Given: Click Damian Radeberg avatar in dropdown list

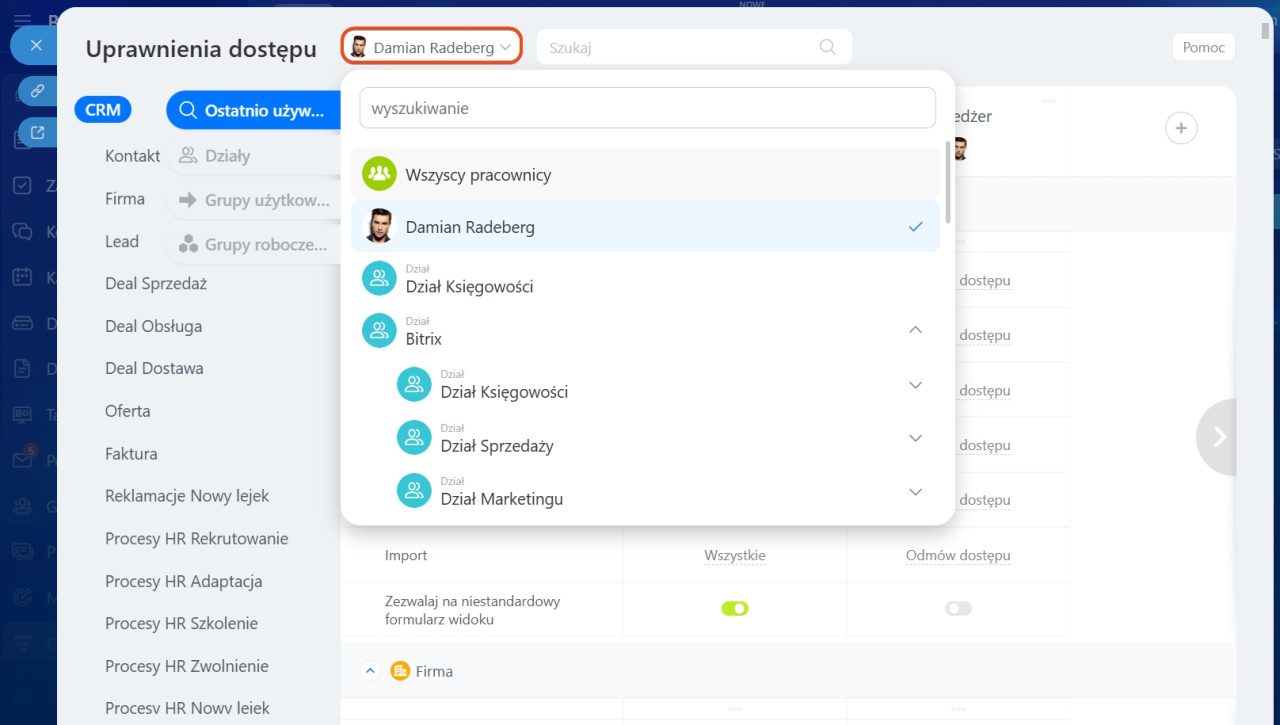Looking at the screenshot, I should pos(379,227).
